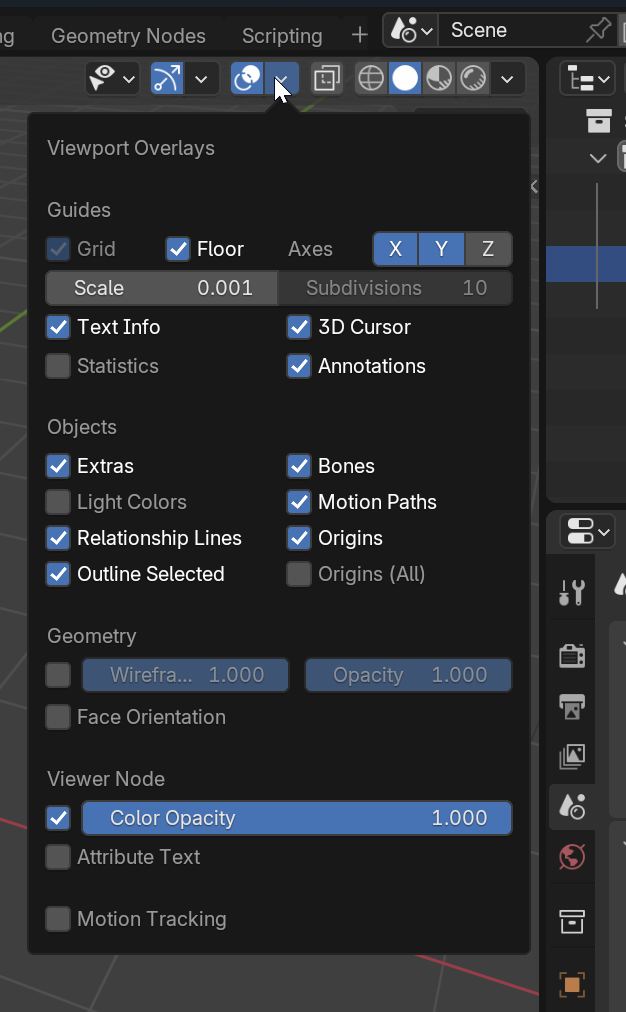
Task: Open the World properties tab
Action: (x=572, y=857)
